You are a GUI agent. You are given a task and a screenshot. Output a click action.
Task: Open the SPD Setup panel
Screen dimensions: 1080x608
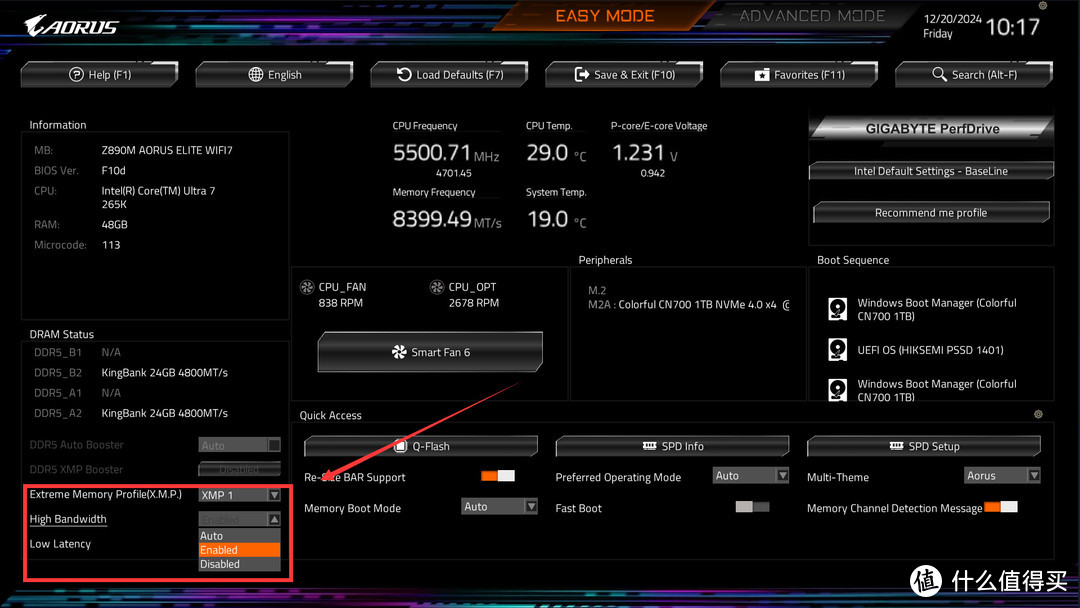[x=924, y=446]
